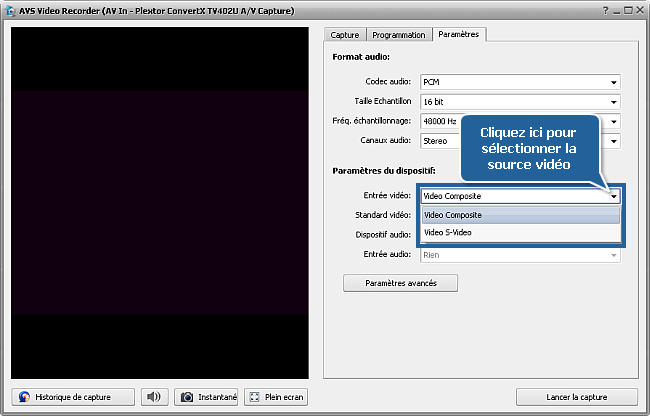Viewport: 650px width, 416px height.
Task: Choose Video S-Video from the list
Action: tap(521, 232)
